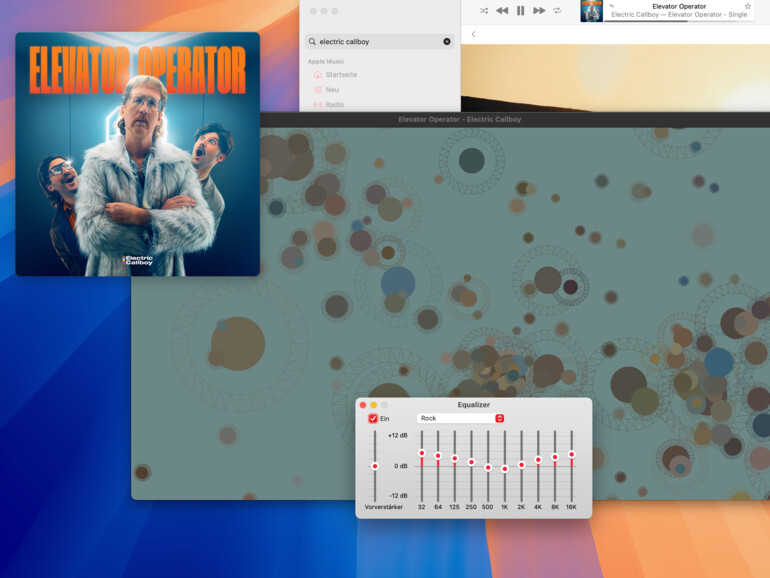The height and width of the screenshot is (578, 770).
Task: Skip forward to the next track
Action: coord(539,10)
